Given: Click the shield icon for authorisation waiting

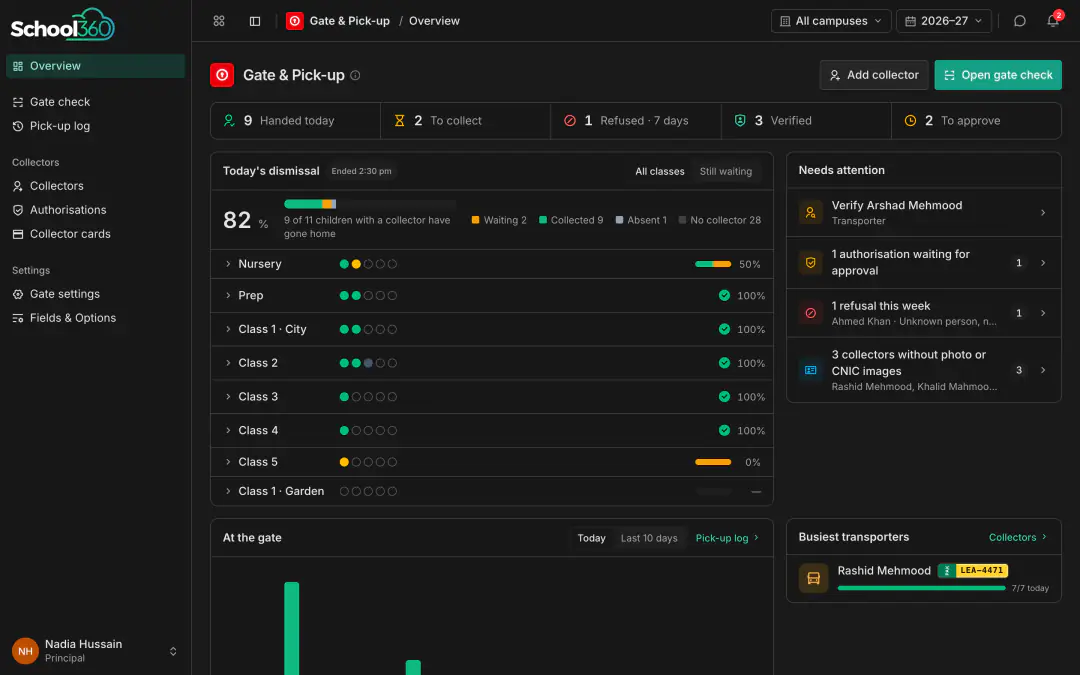Looking at the screenshot, I should [x=811, y=262].
